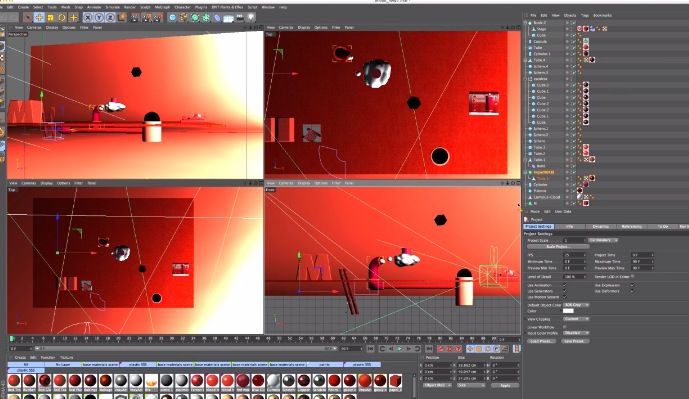Select the Rotate tool in top toolbar

(x=62, y=18)
